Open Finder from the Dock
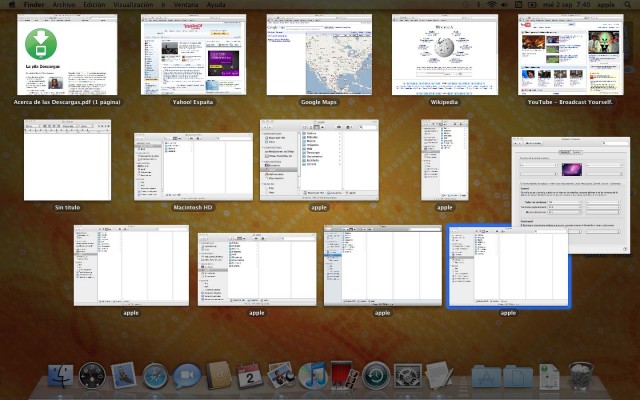This screenshot has height=400, width=640. [60, 376]
